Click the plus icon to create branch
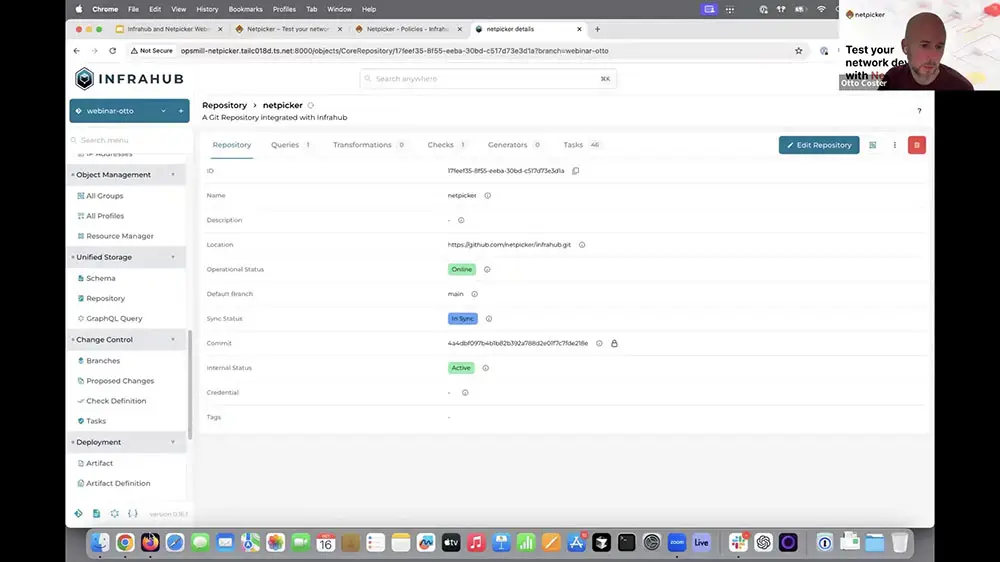Image resolution: width=1000 pixels, height=562 pixels. click(180, 111)
